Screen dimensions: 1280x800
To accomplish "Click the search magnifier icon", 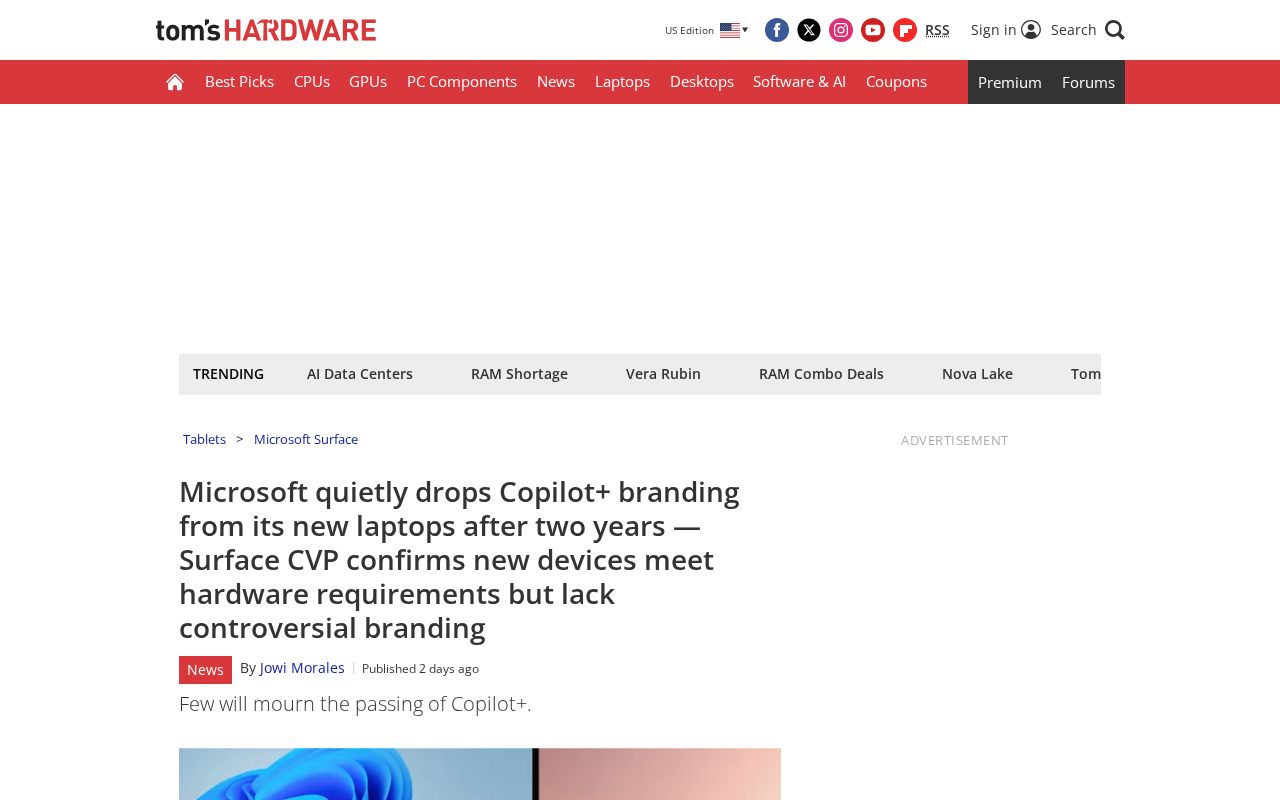I will point(1115,30).
